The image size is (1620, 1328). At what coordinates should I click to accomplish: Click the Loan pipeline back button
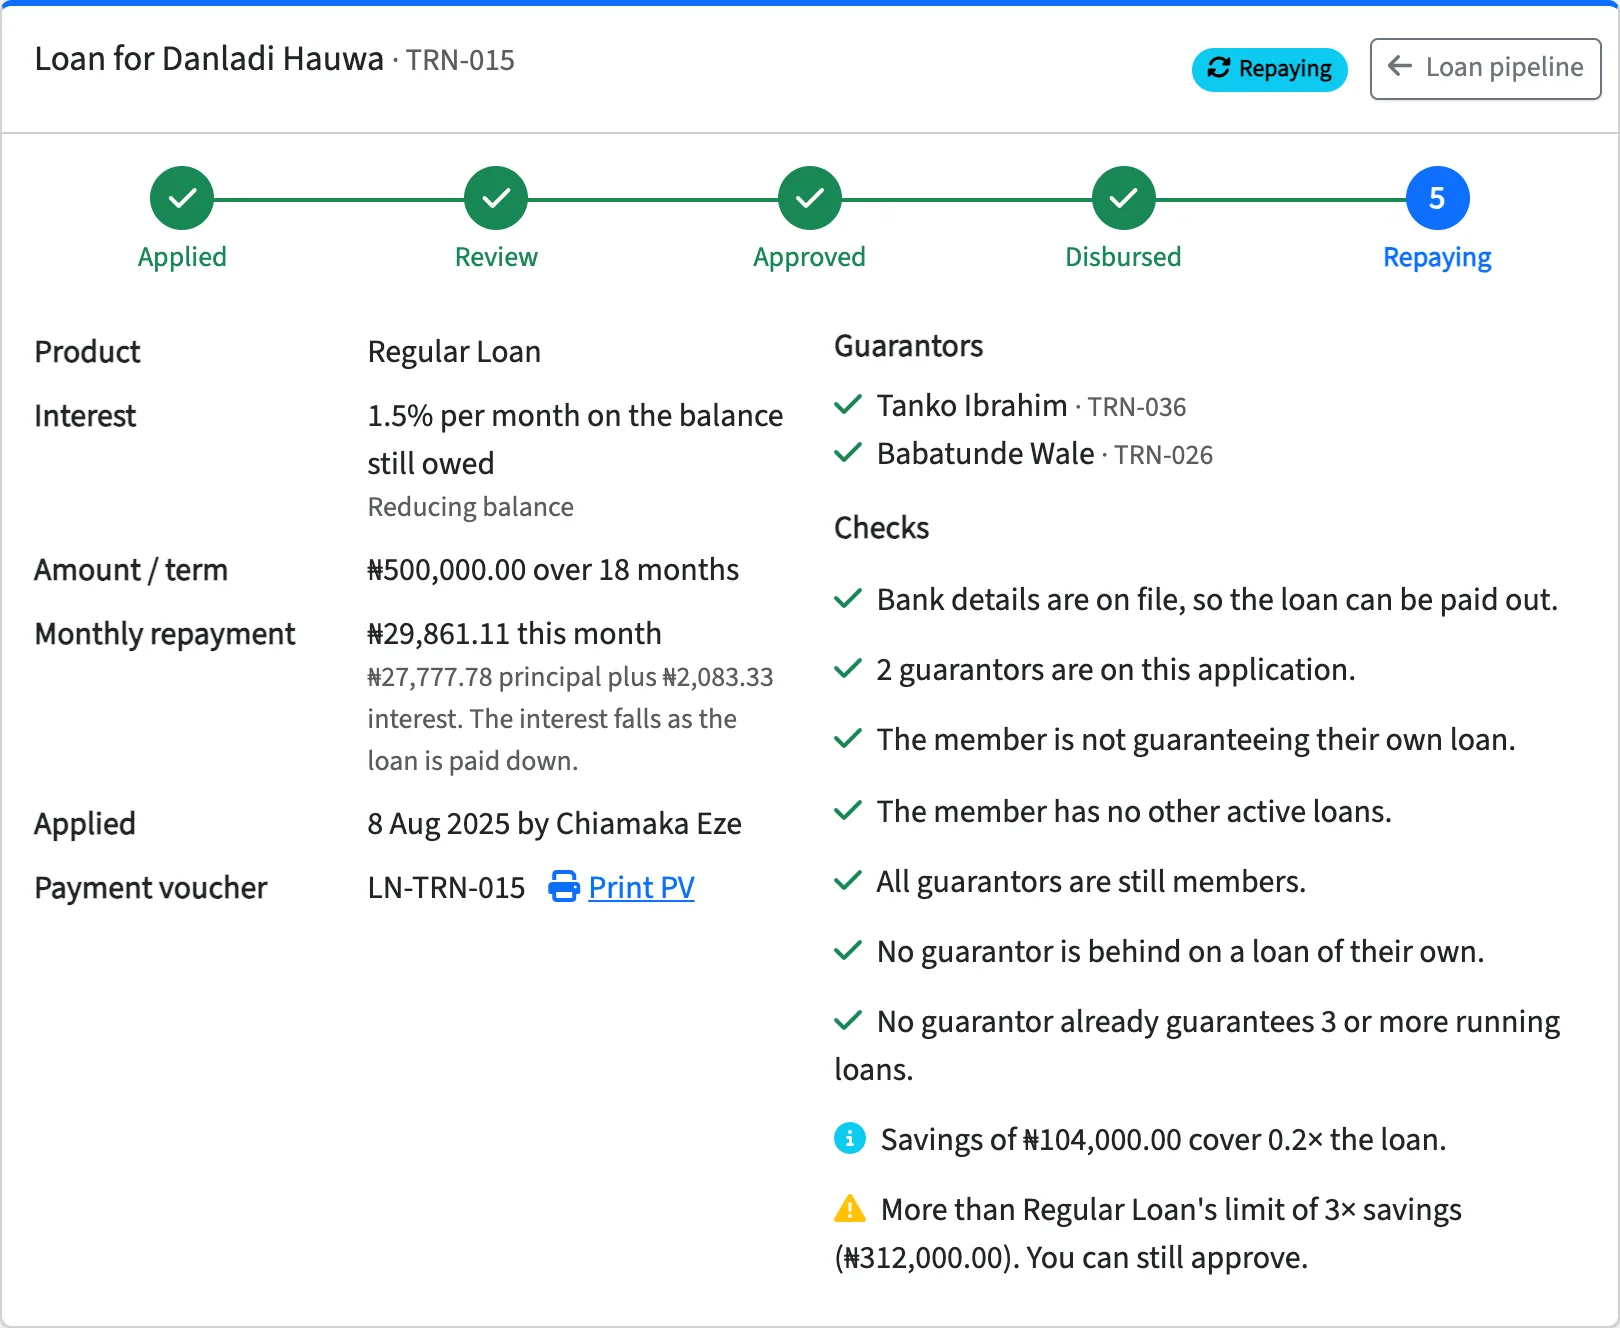click(1485, 68)
